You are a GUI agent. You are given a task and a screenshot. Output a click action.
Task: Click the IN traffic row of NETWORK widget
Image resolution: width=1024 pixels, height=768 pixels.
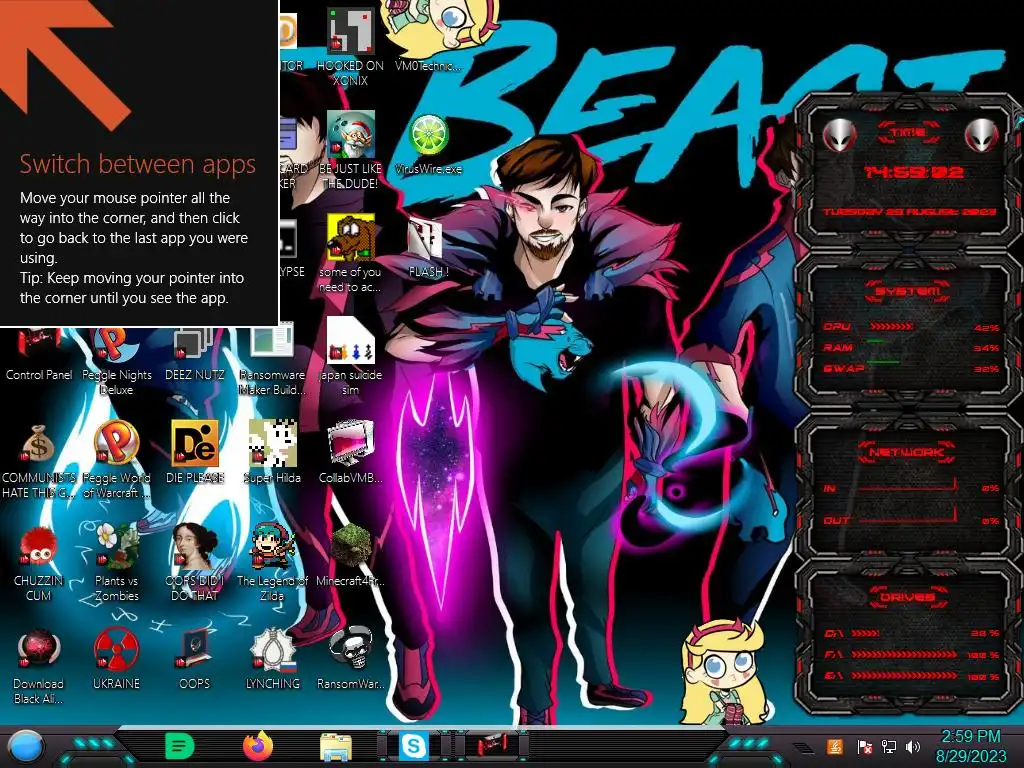910,487
